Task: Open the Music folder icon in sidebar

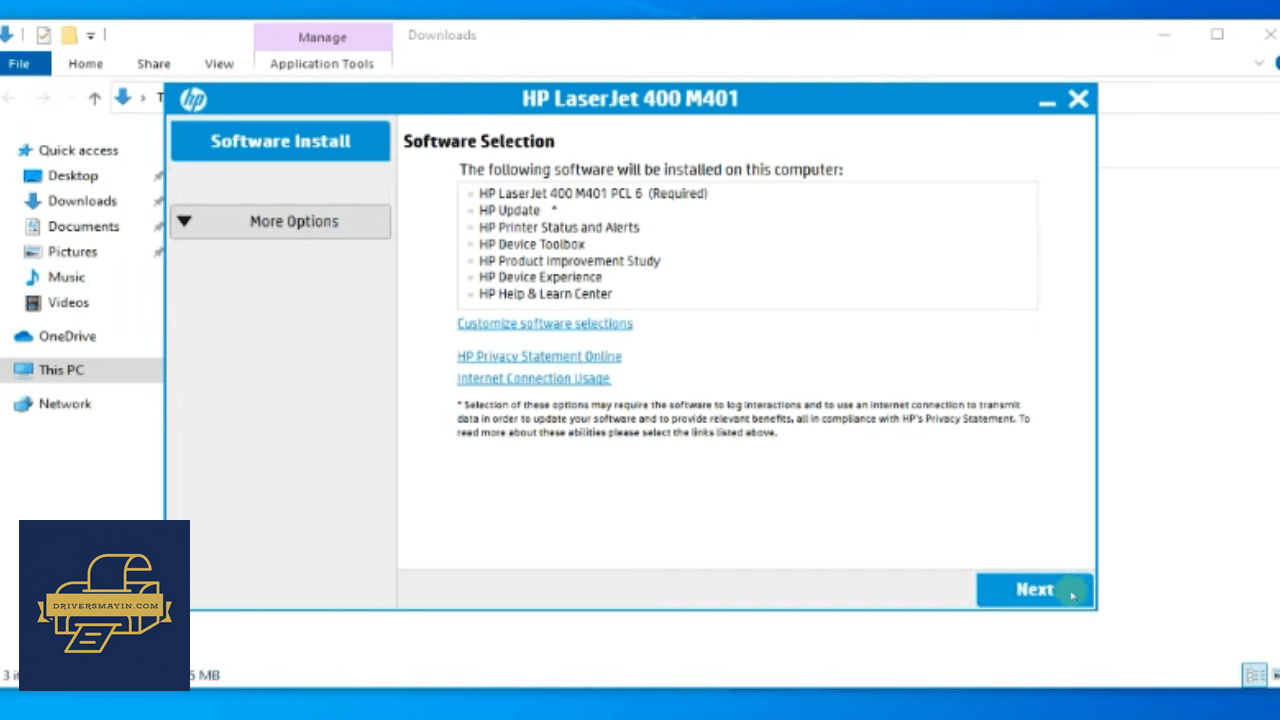Action: (32, 278)
